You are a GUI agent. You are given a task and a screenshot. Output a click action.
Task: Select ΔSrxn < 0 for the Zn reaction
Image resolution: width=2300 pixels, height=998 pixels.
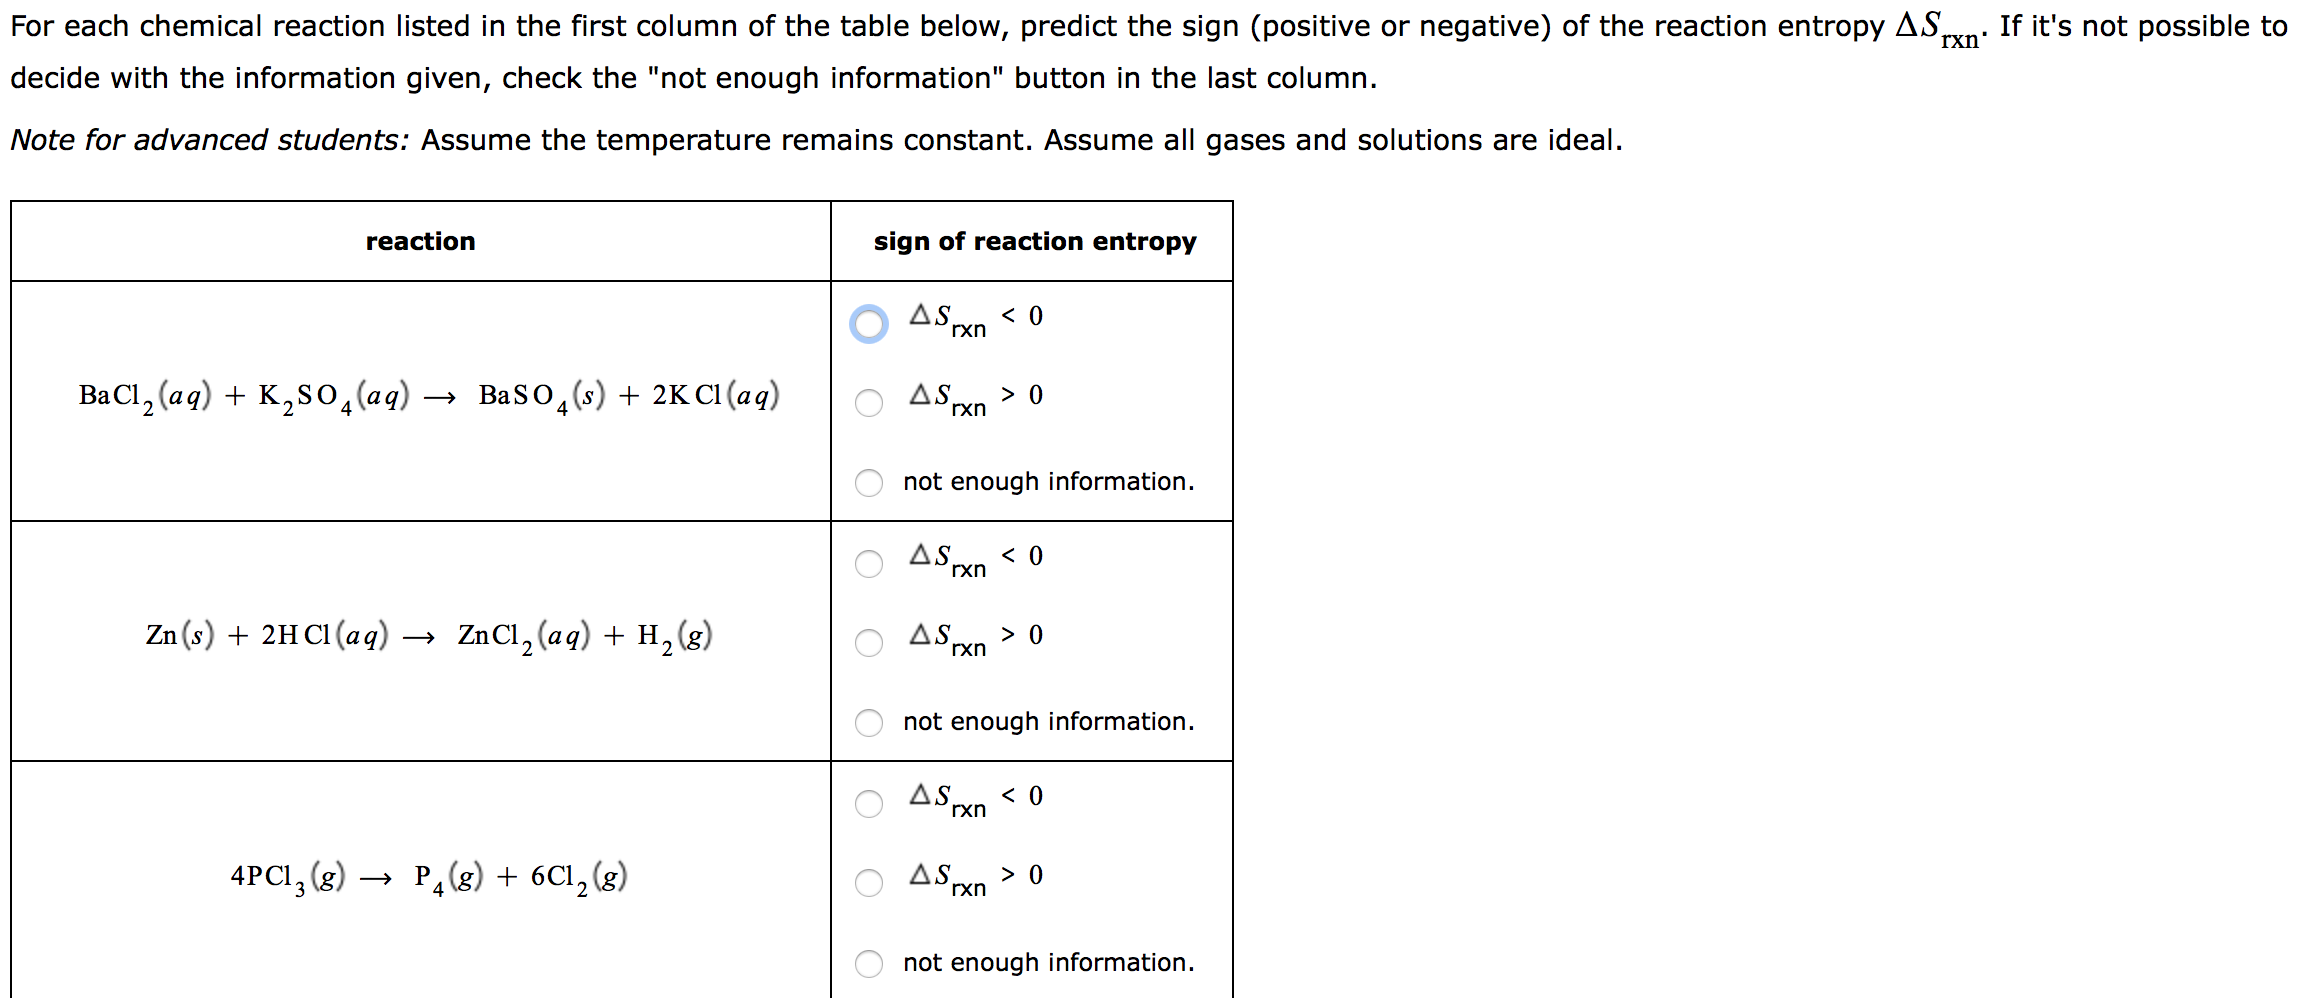[x=869, y=563]
